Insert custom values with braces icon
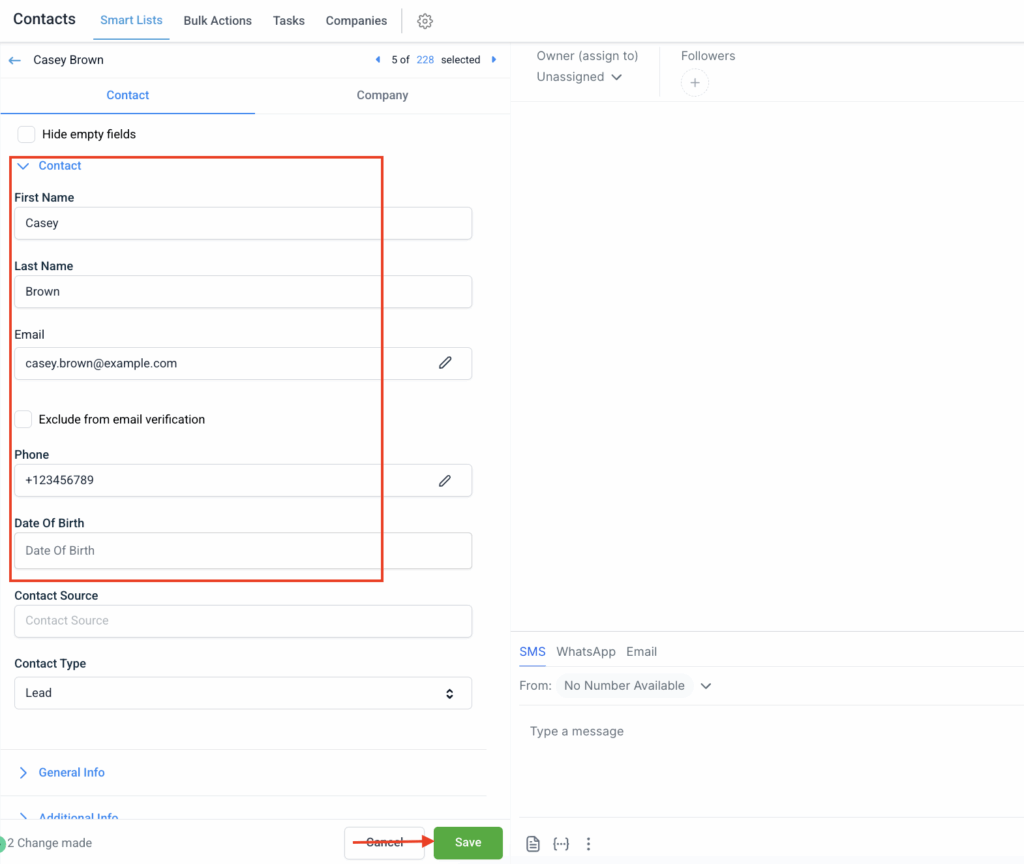The height and width of the screenshot is (864, 1024). coord(561,844)
